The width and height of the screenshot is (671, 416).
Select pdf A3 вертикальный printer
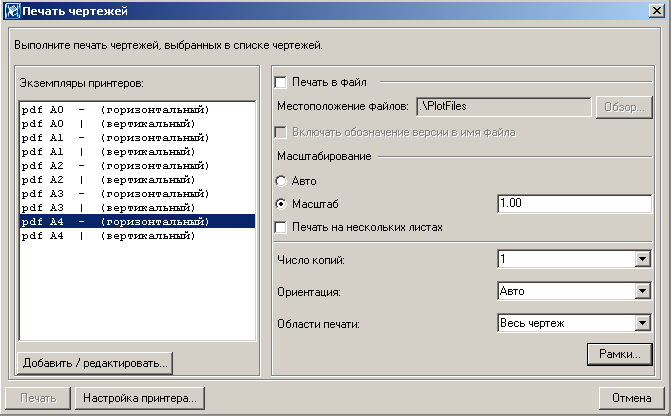[x=138, y=208]
